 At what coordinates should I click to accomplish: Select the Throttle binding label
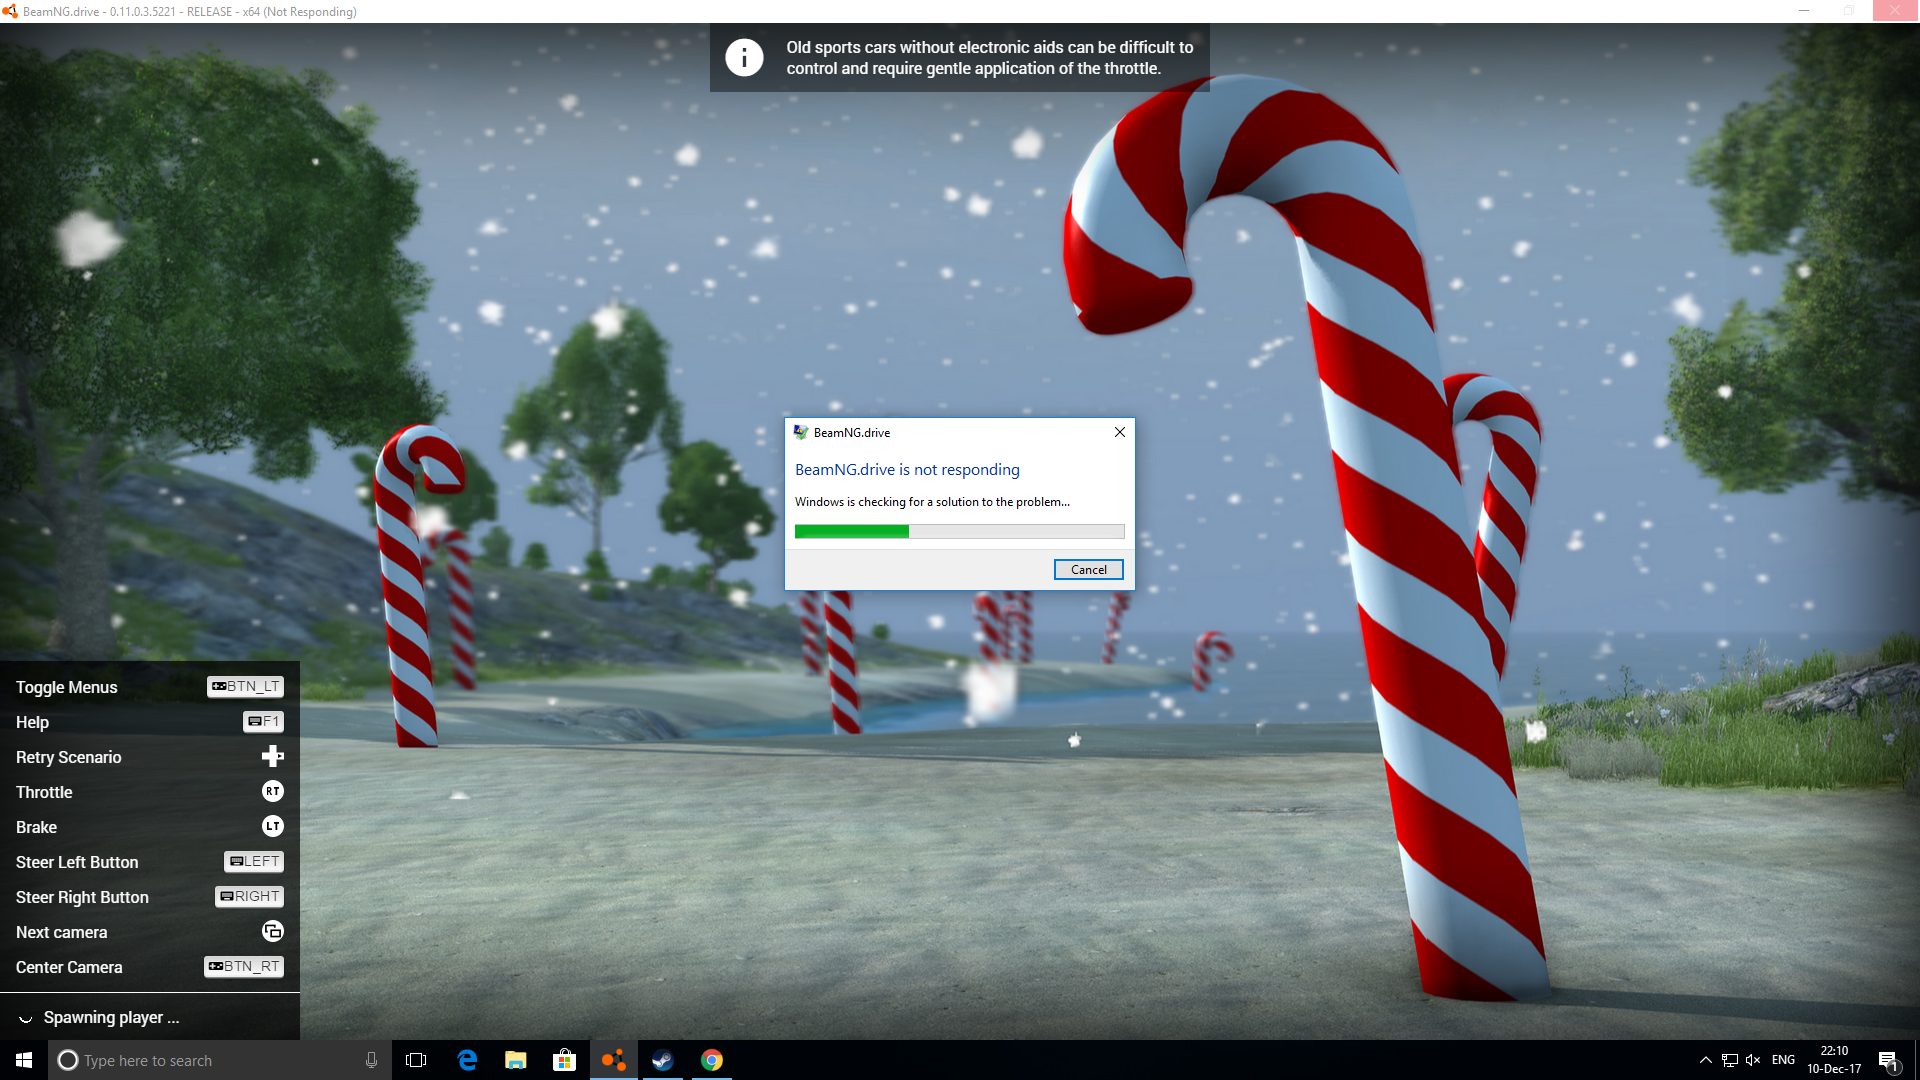click(44, 792)
